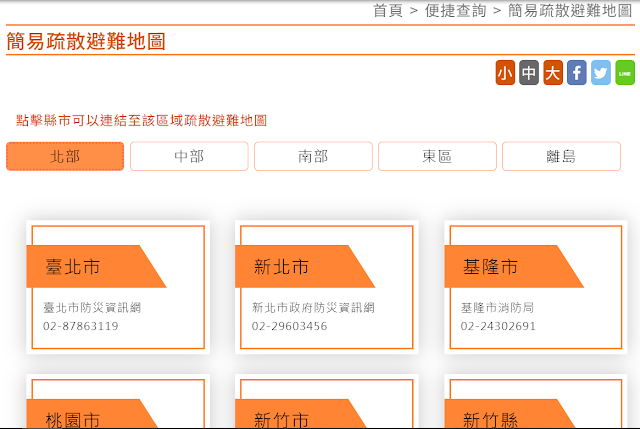Go to 首頁 in breadcrumb
This screenshot has height=429, width=640.
(x=388, y=11)
